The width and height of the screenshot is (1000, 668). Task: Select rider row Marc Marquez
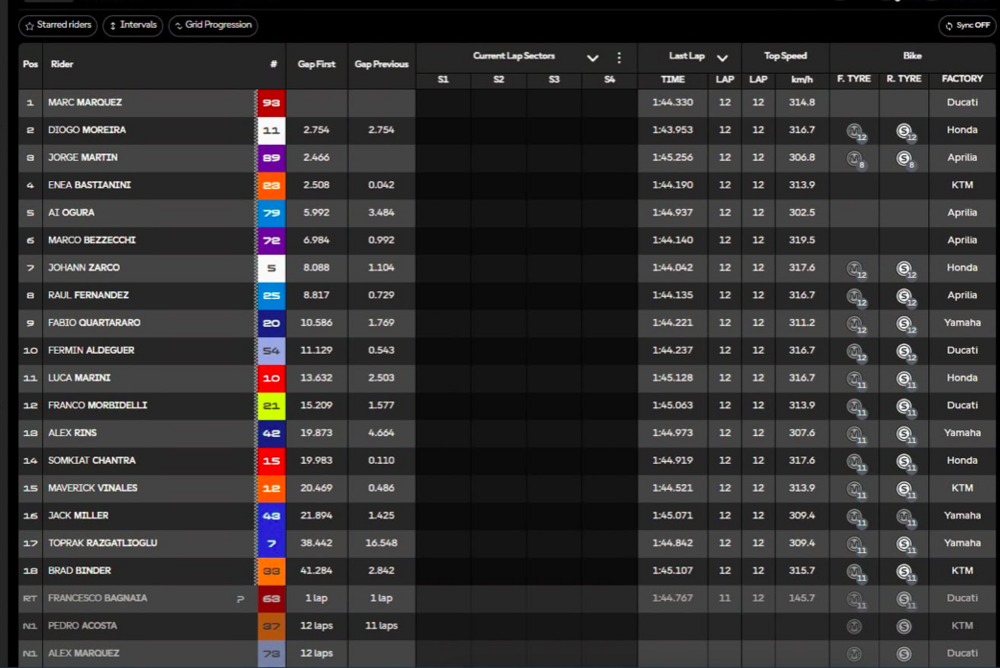pyautogui.click(x=507, y=103)
